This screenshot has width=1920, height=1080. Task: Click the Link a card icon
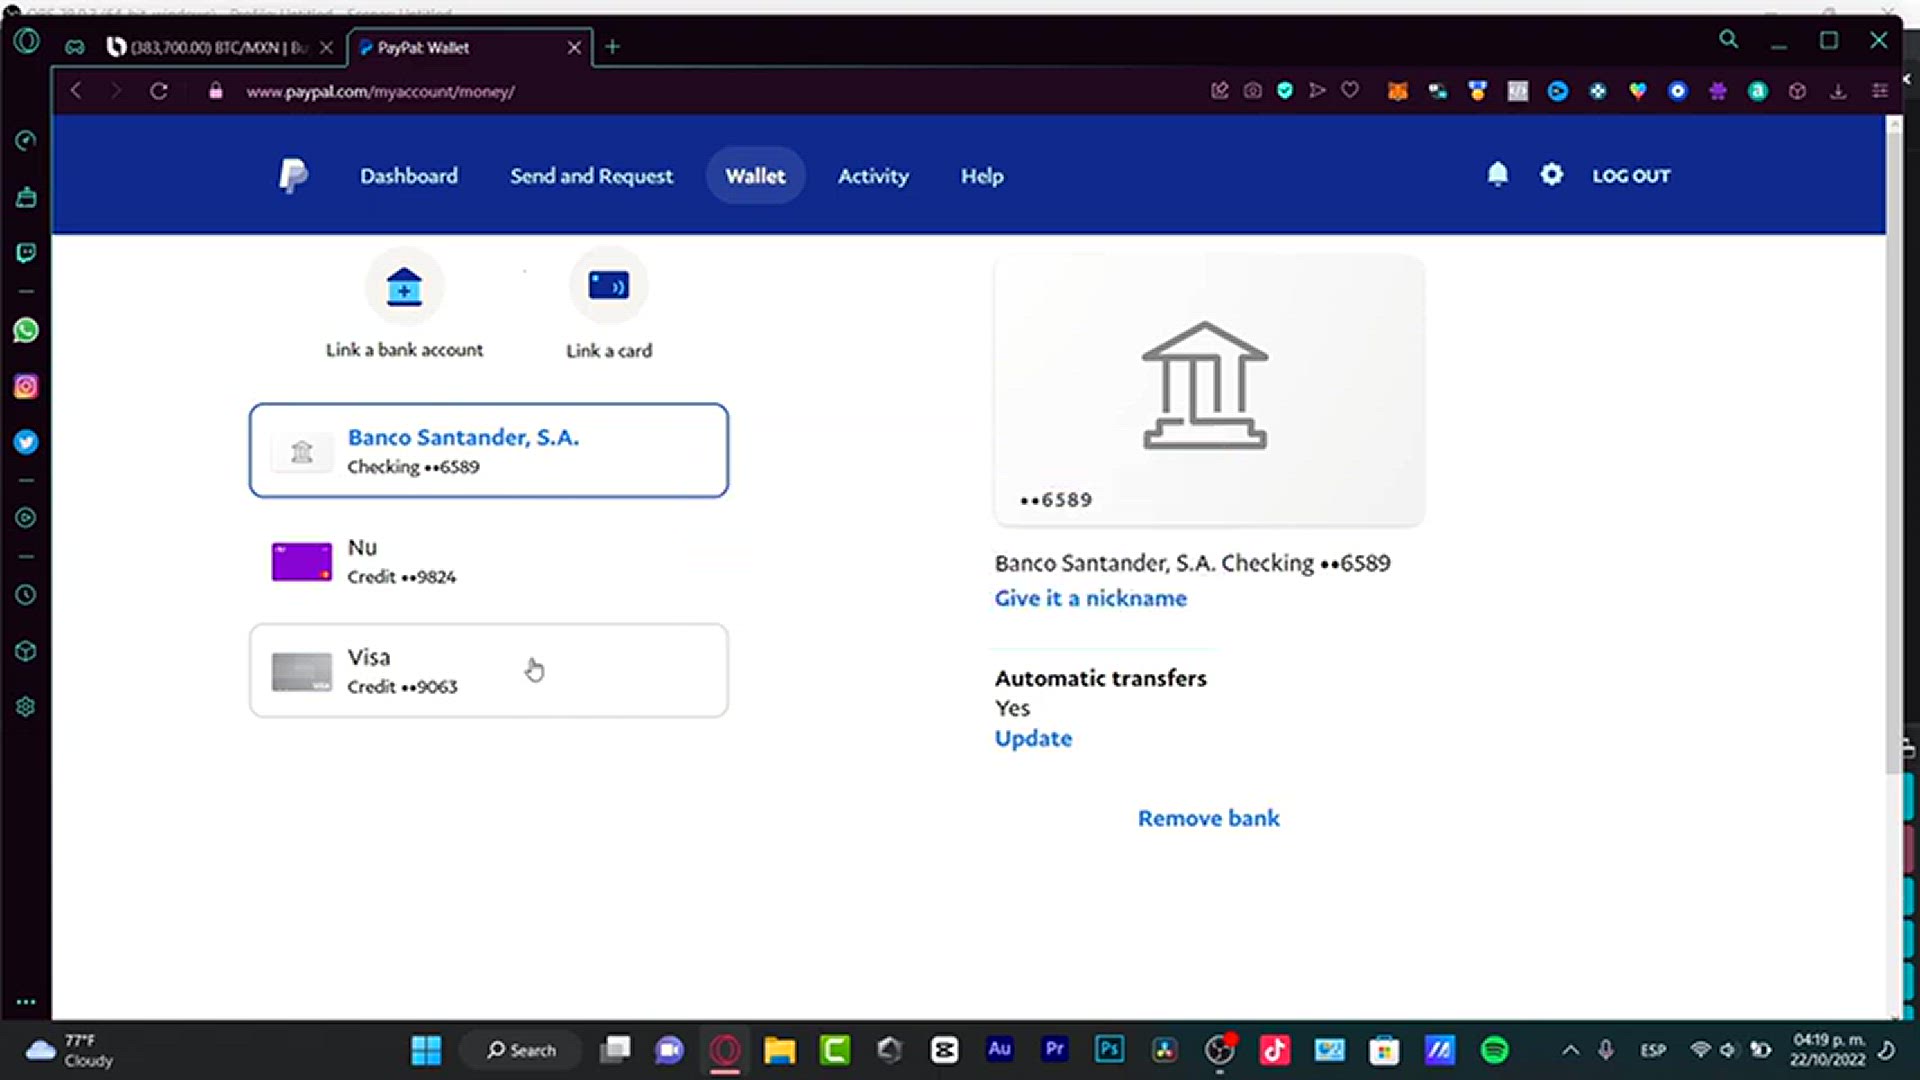[x=608, y=286]
